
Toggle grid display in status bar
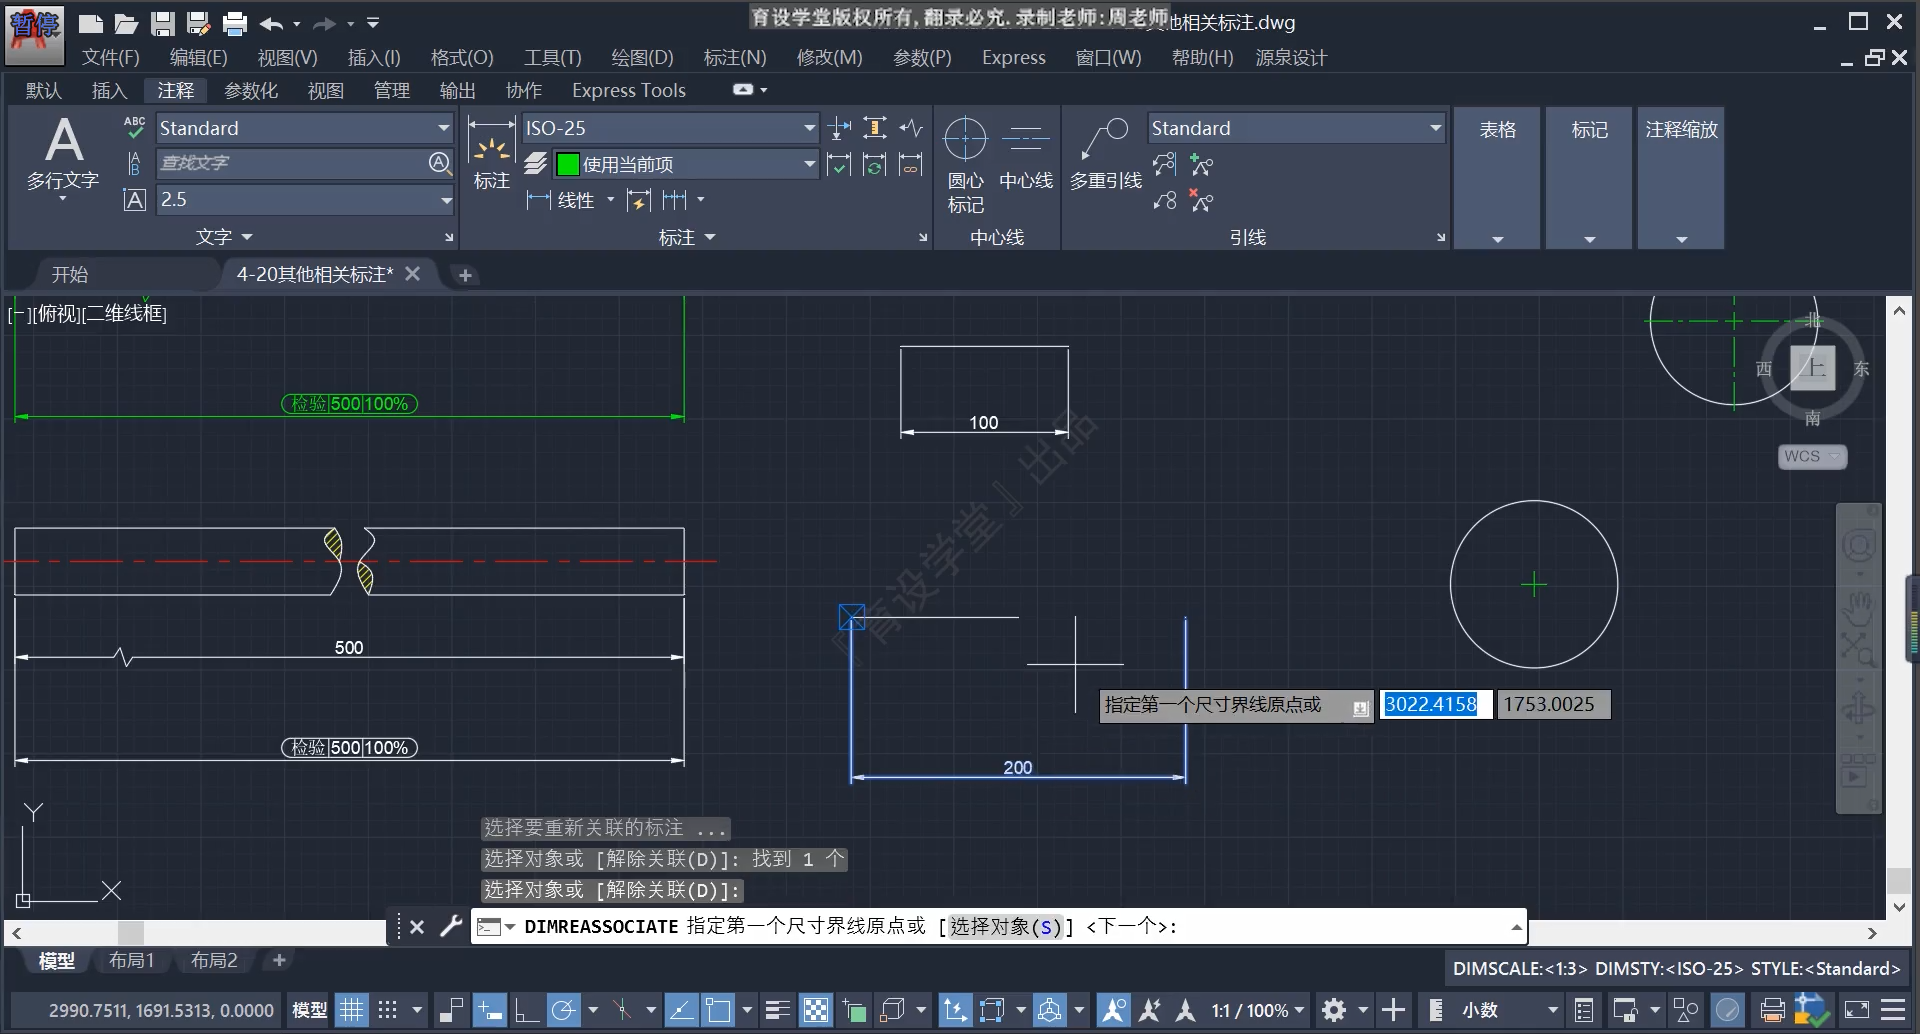[x=352, y=1010]
